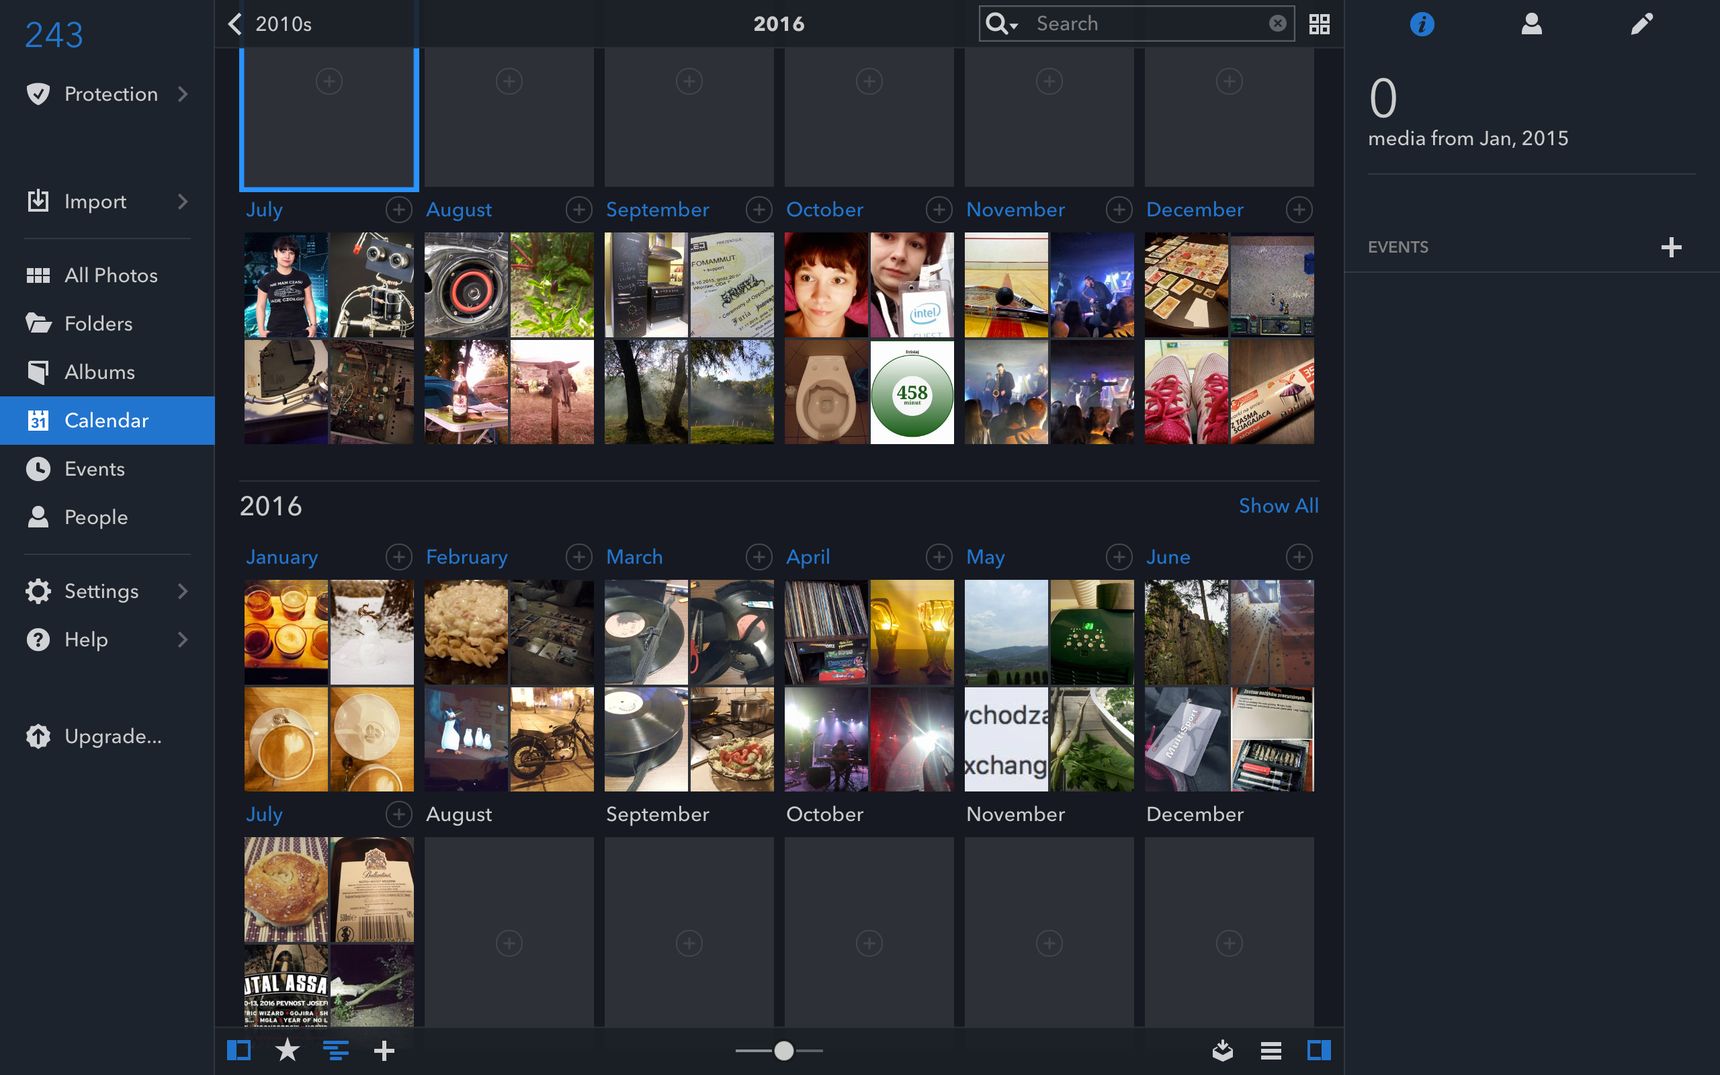
Task: Click the Protection shield icon
Action: coord(38,94)
